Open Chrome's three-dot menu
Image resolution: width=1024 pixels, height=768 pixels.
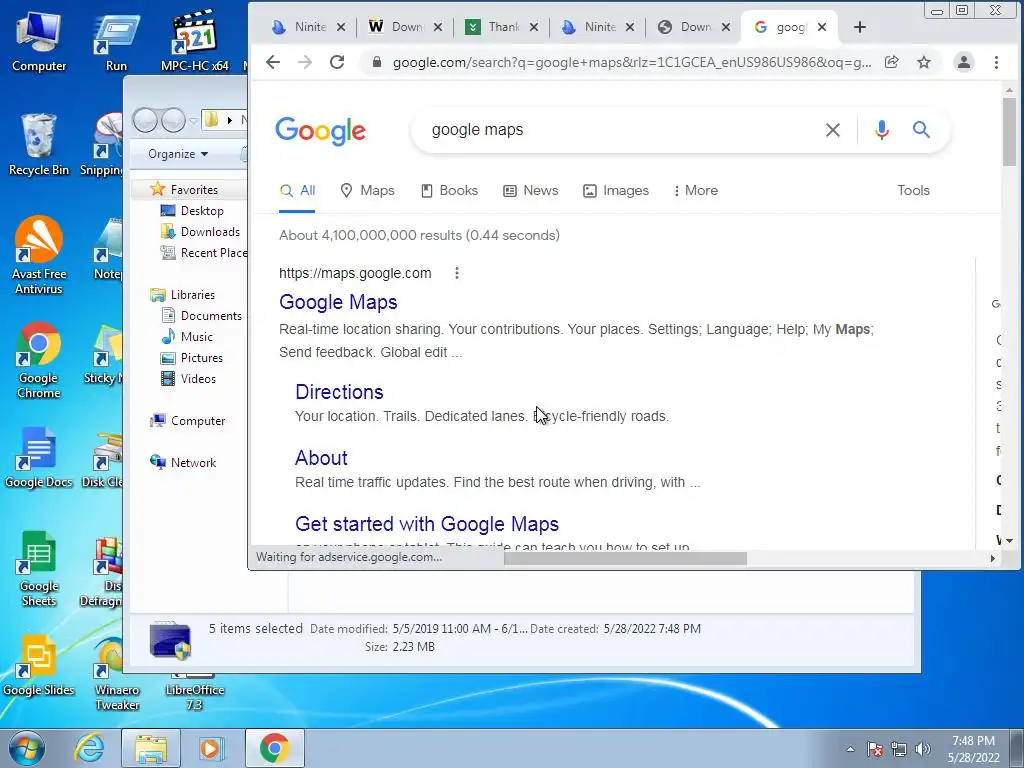996,62
